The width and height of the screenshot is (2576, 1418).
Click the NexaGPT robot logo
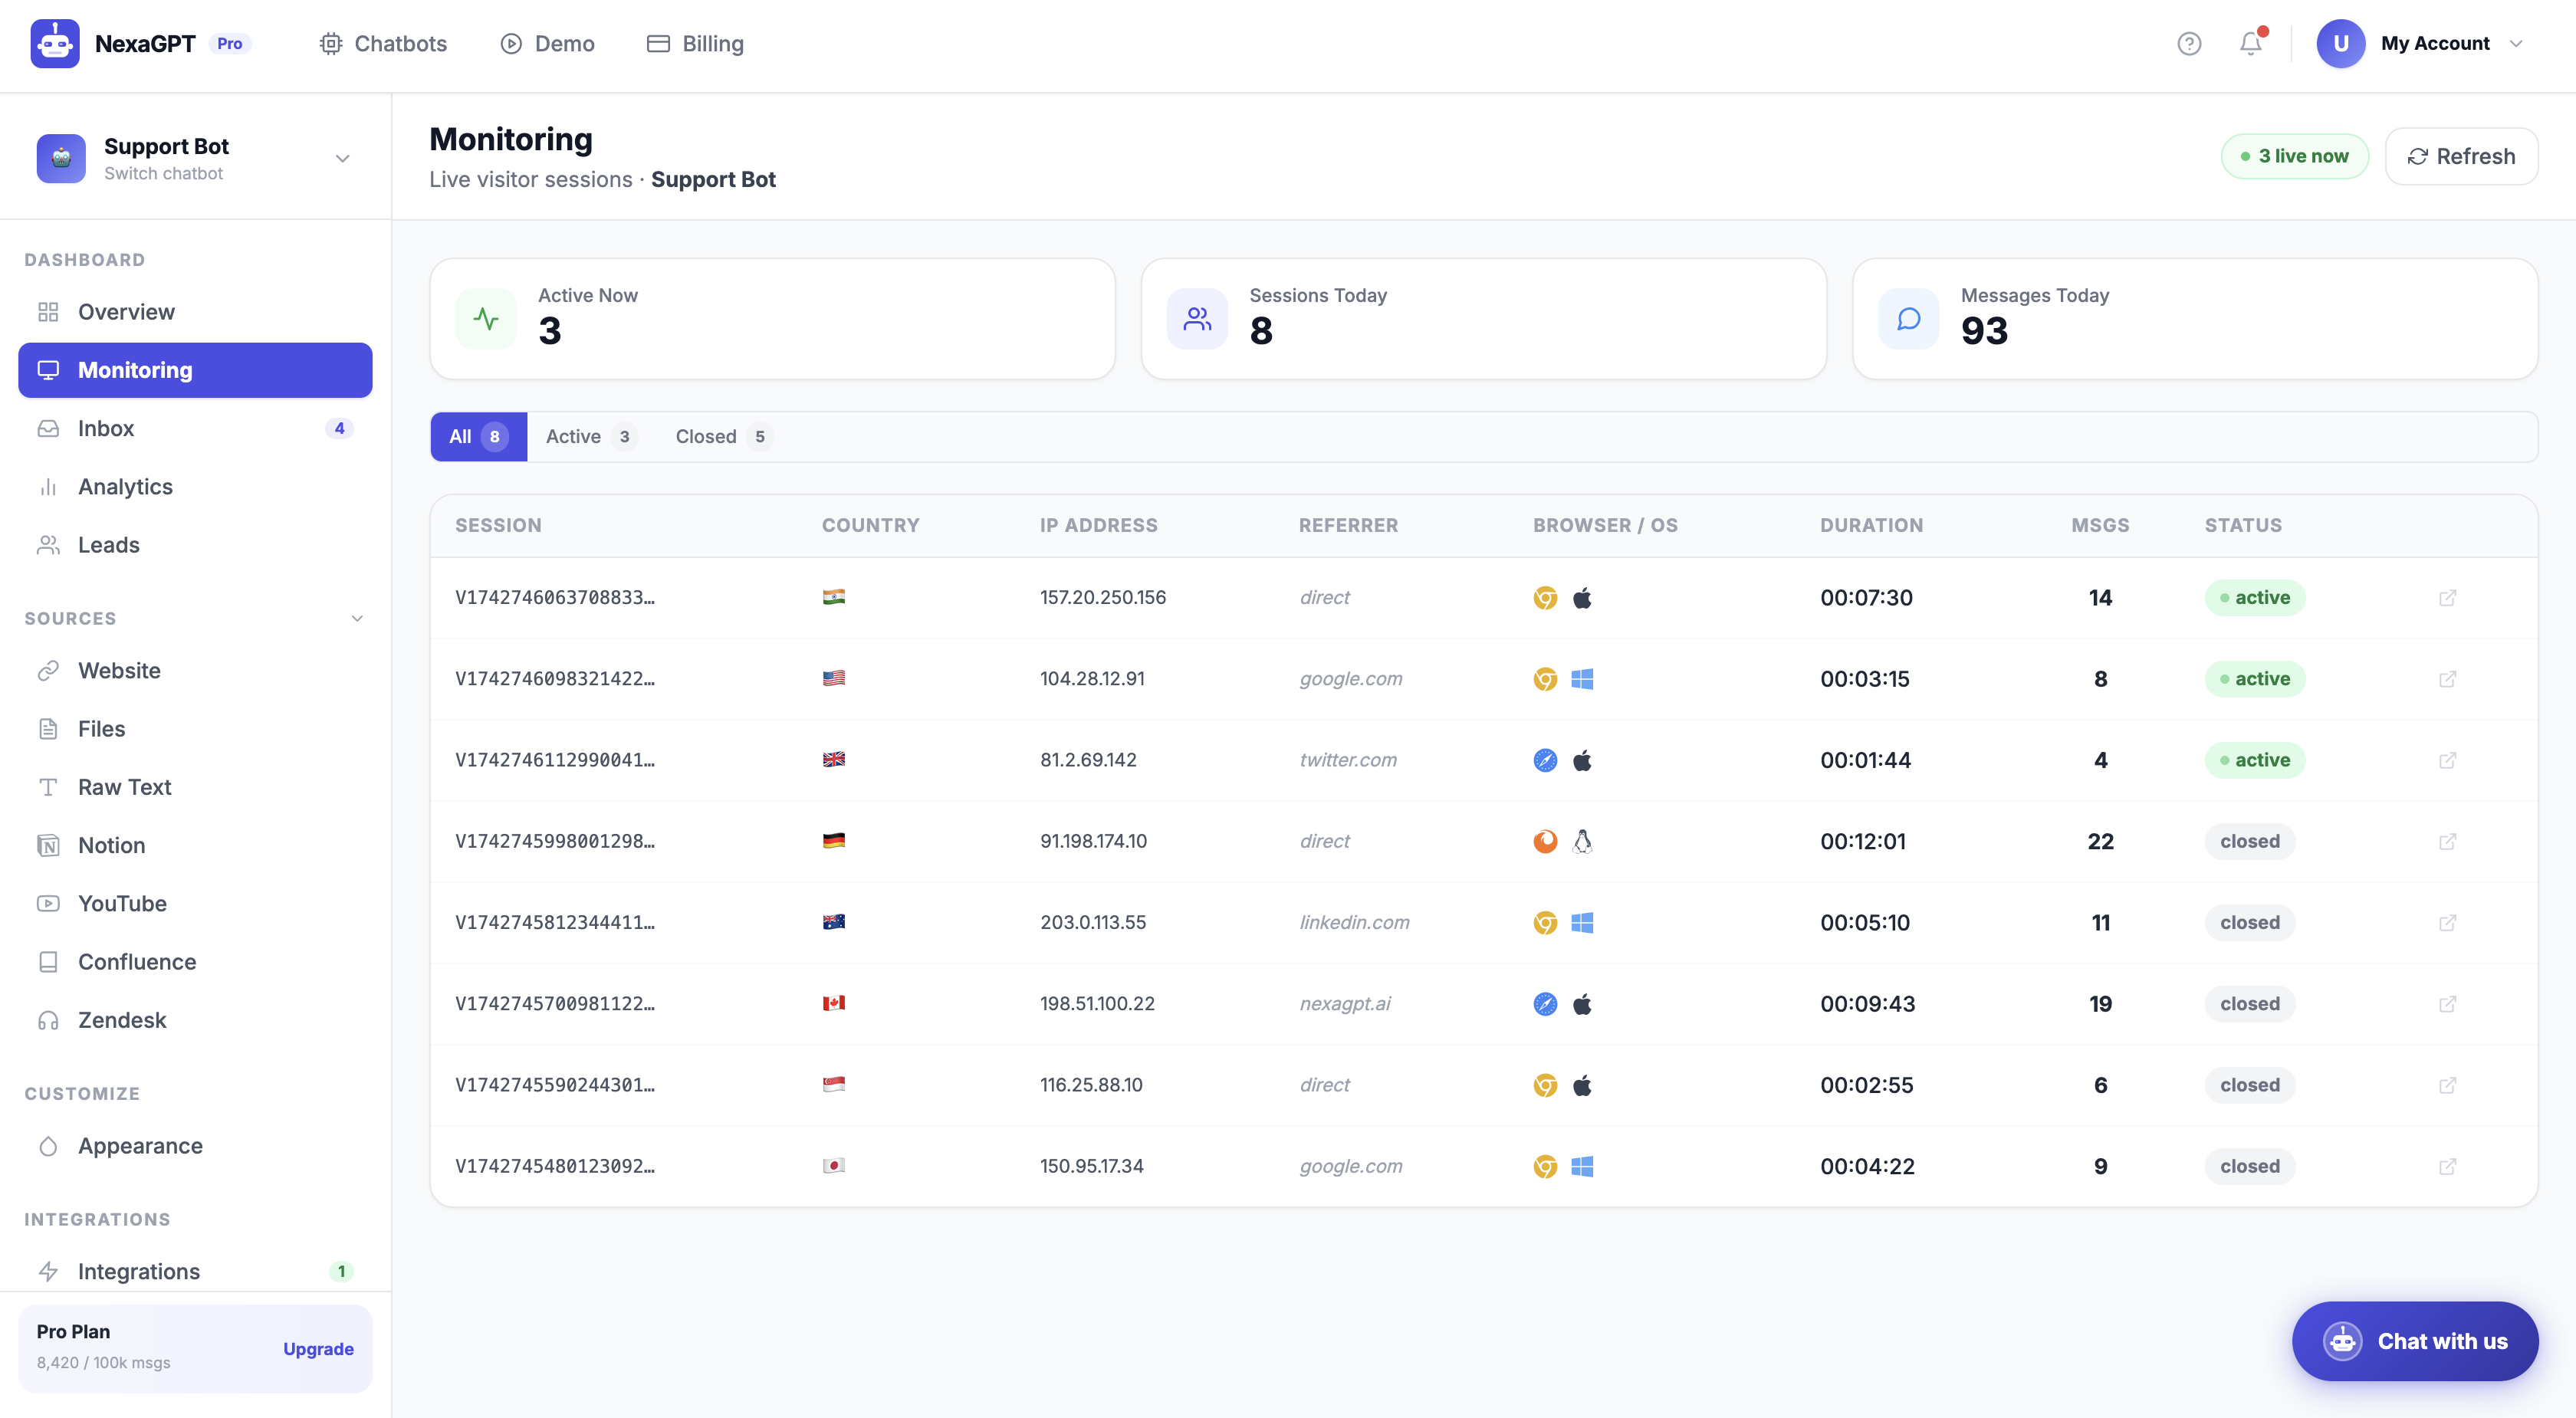55,44
